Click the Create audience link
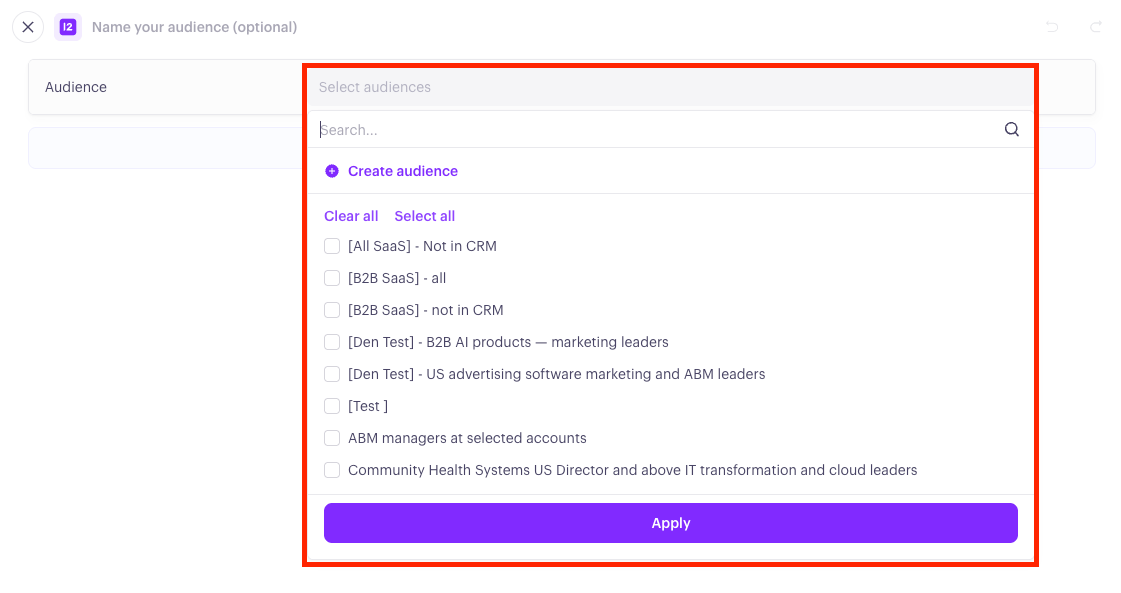This screenshot has width=1121, height=593. [403, 171]
